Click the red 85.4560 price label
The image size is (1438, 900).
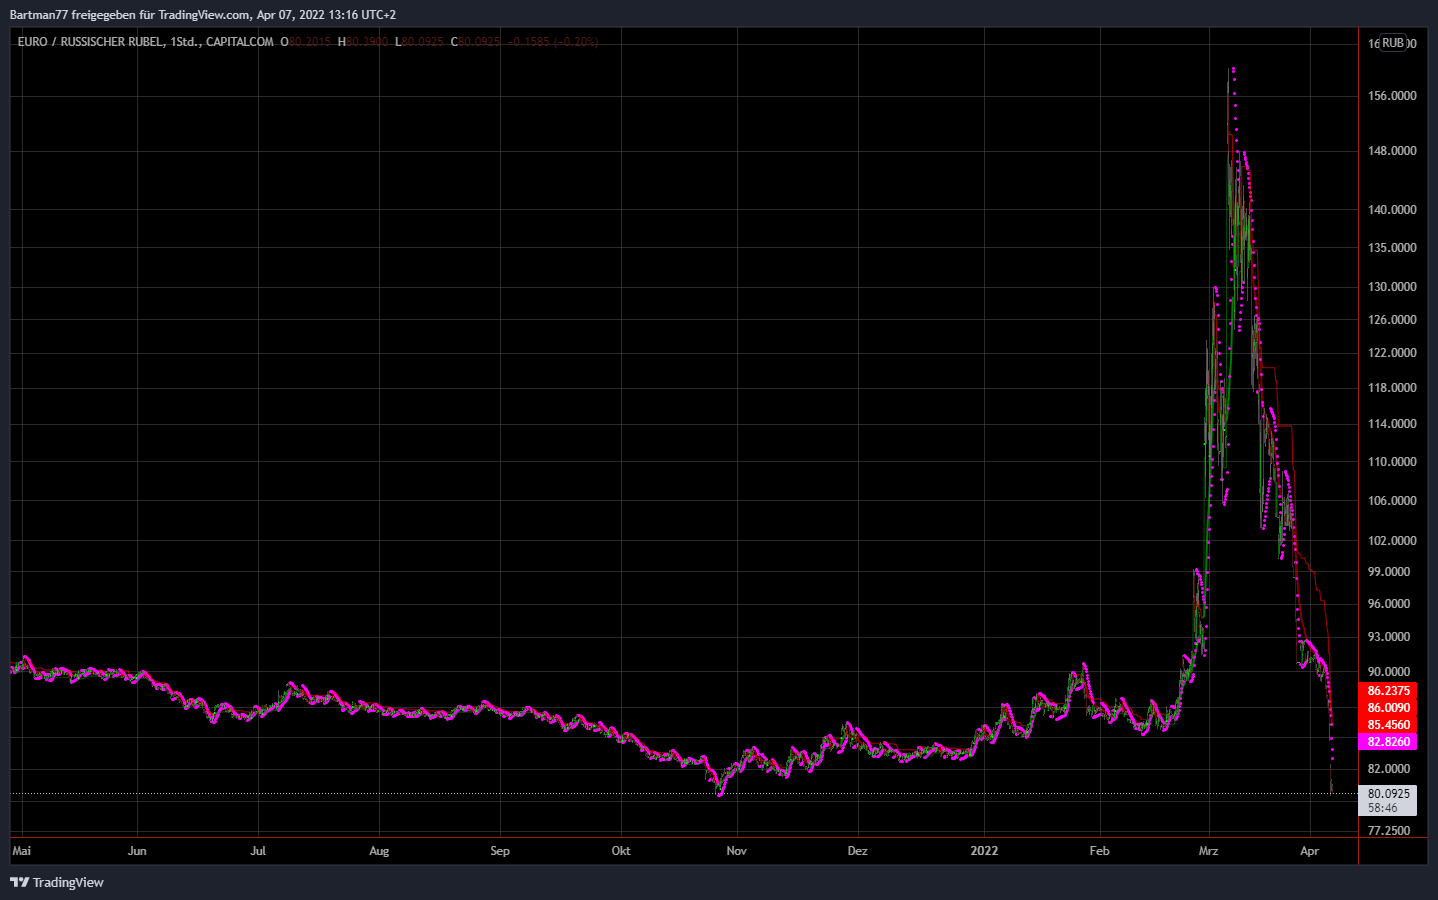click(1390, 724)
